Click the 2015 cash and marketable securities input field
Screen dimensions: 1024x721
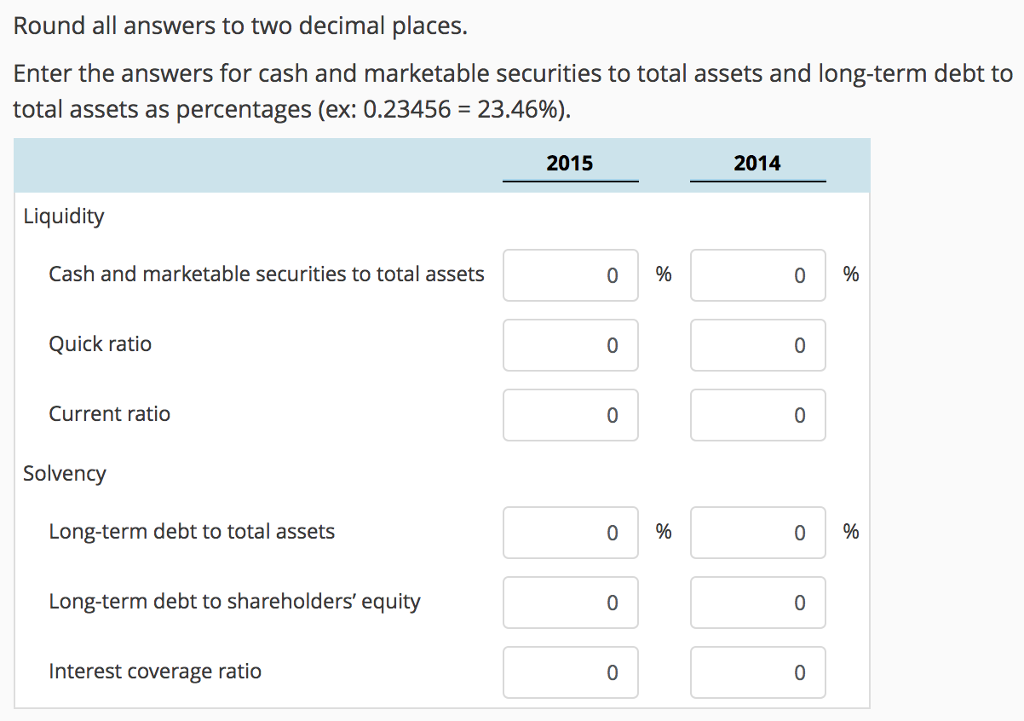pyautogui.click(x=570, y=274)
